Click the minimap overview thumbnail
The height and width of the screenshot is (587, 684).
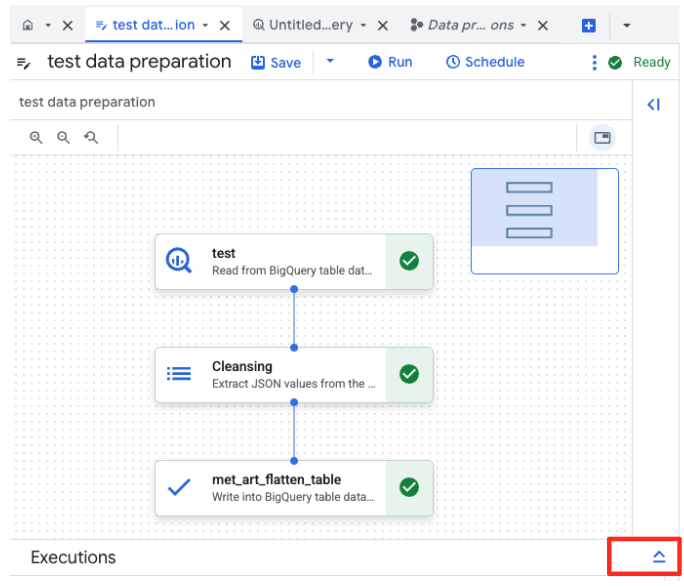pos(544,220)
